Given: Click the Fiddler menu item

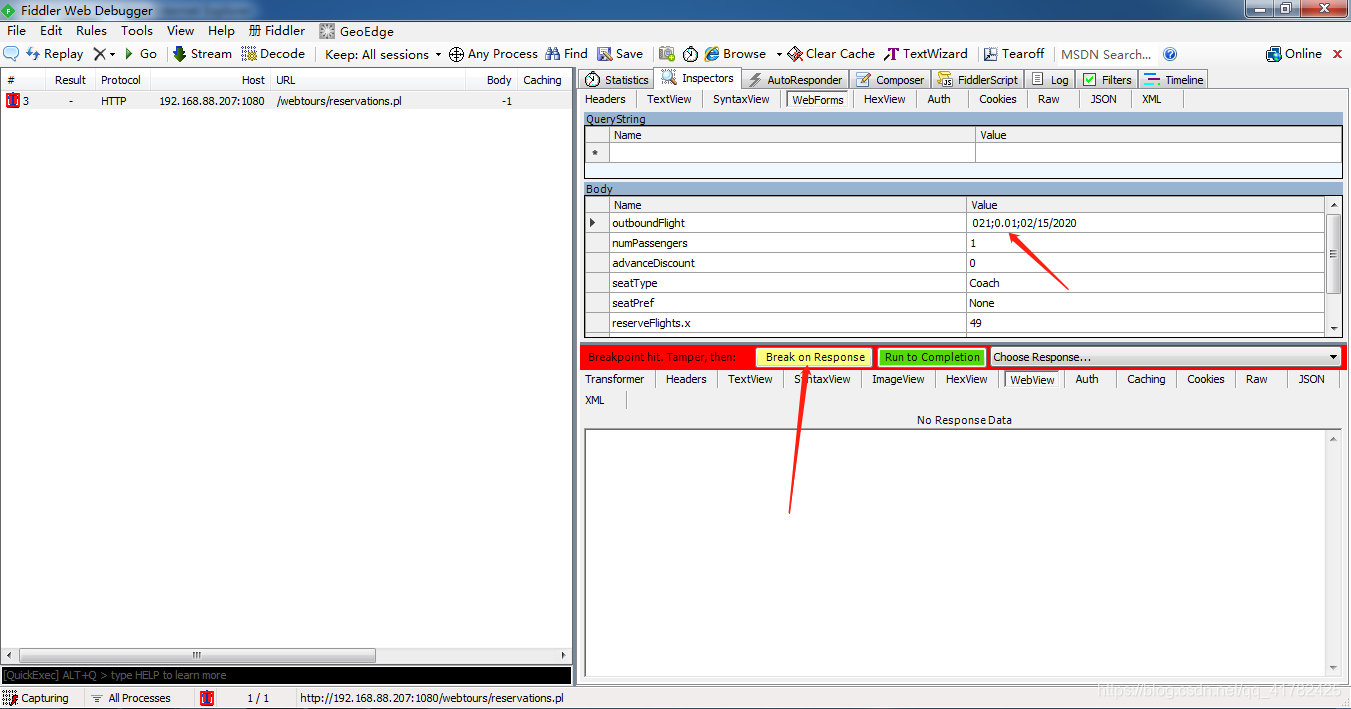Looking at the screenshot, I should (x=277, y=31).
